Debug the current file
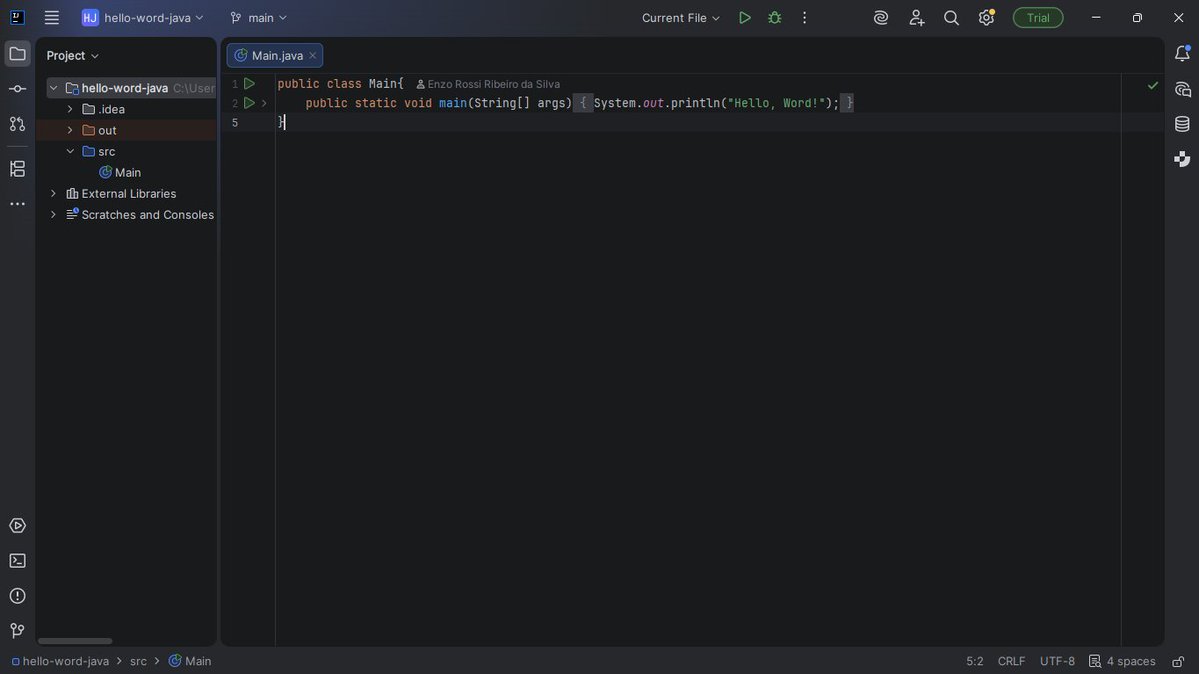 coord(775,18)
